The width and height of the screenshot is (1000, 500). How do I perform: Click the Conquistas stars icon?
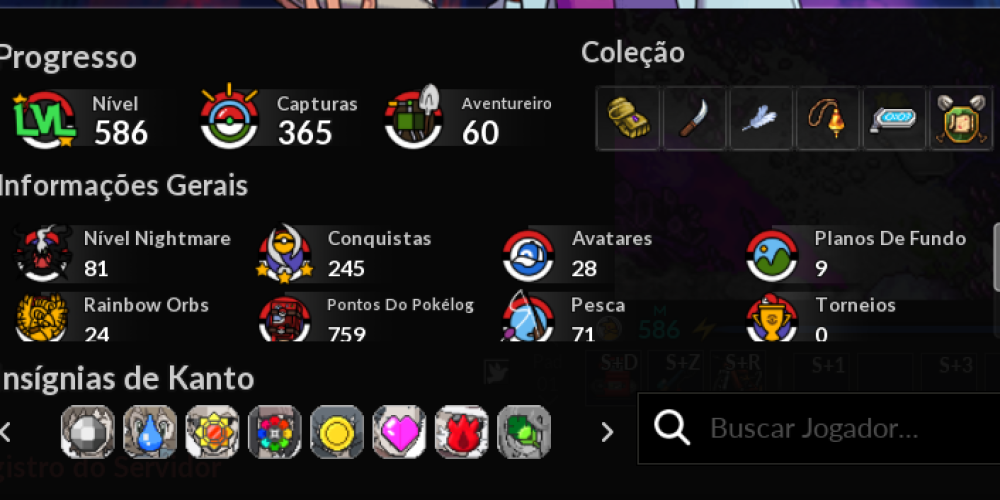point(284,254)
